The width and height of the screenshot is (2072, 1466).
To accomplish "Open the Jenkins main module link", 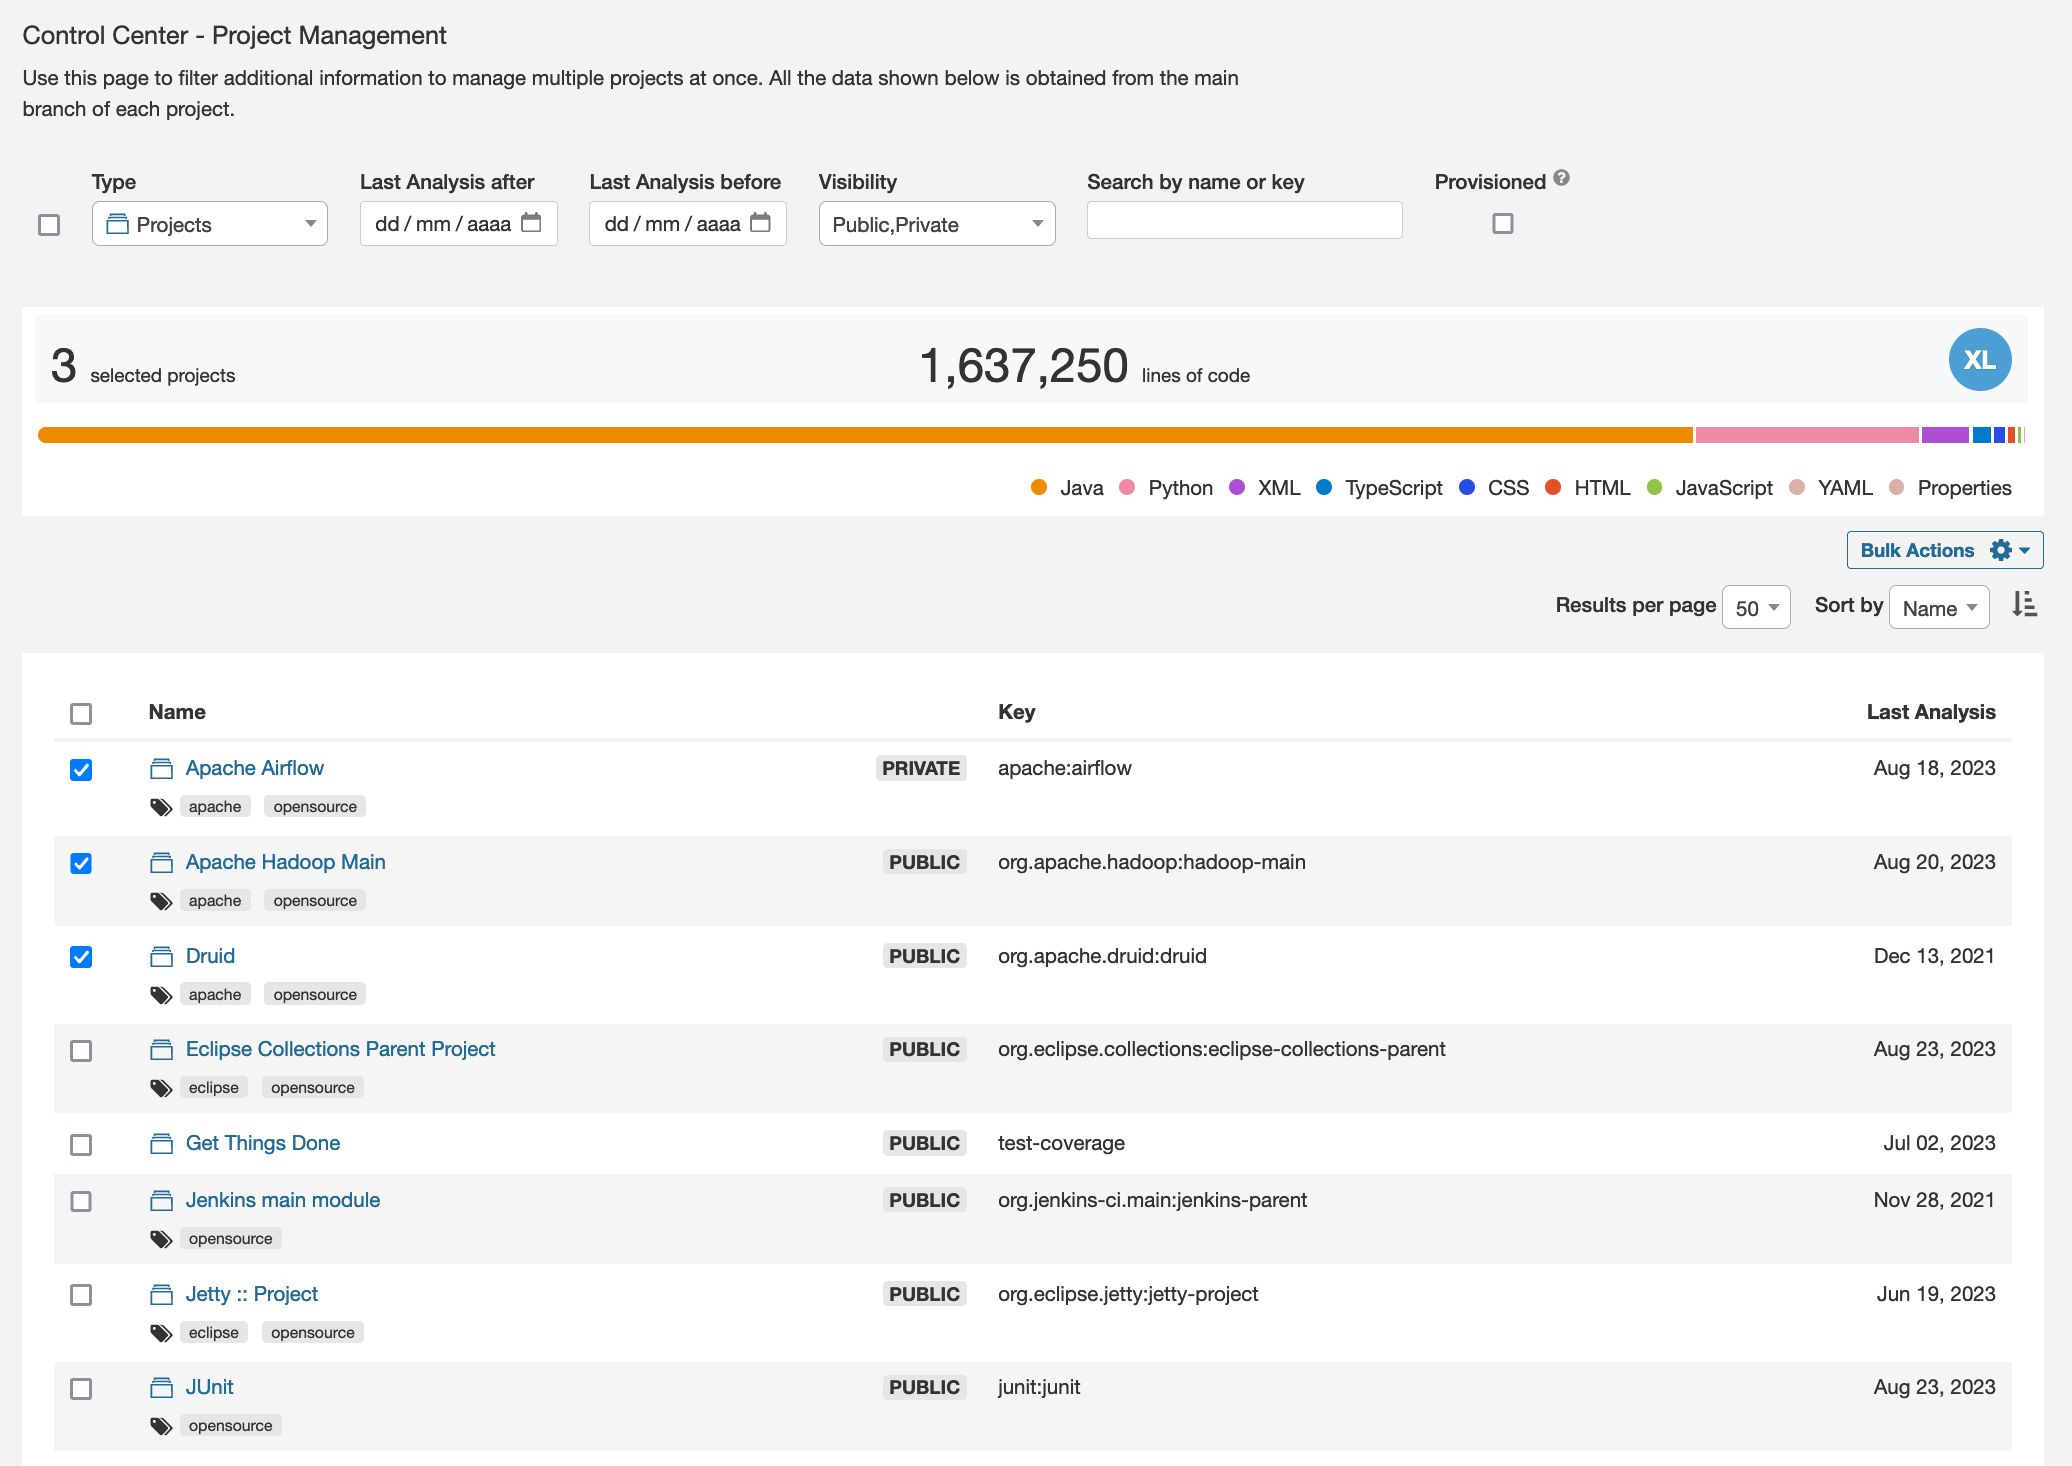I will tap(283, 1200).
